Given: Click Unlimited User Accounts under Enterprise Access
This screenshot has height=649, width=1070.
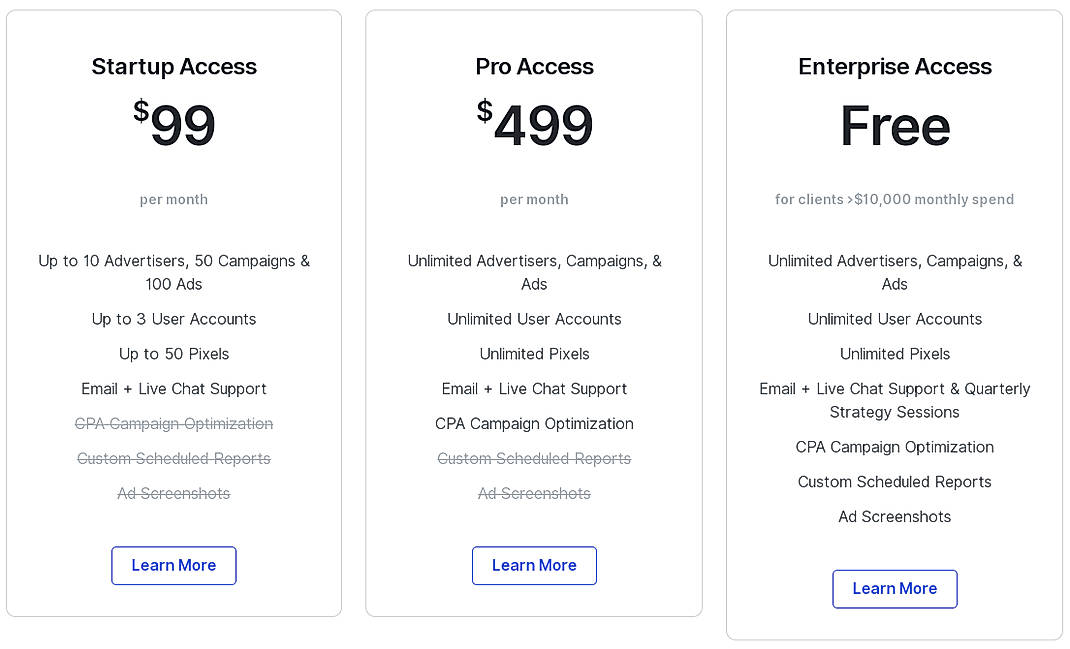Looking at the screenshot, I should coord(894,318).
